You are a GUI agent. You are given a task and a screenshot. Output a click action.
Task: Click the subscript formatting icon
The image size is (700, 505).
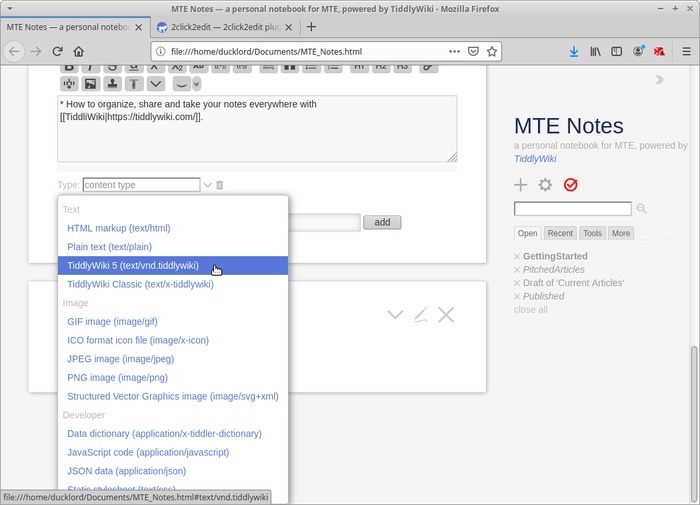tap(177, 68)
